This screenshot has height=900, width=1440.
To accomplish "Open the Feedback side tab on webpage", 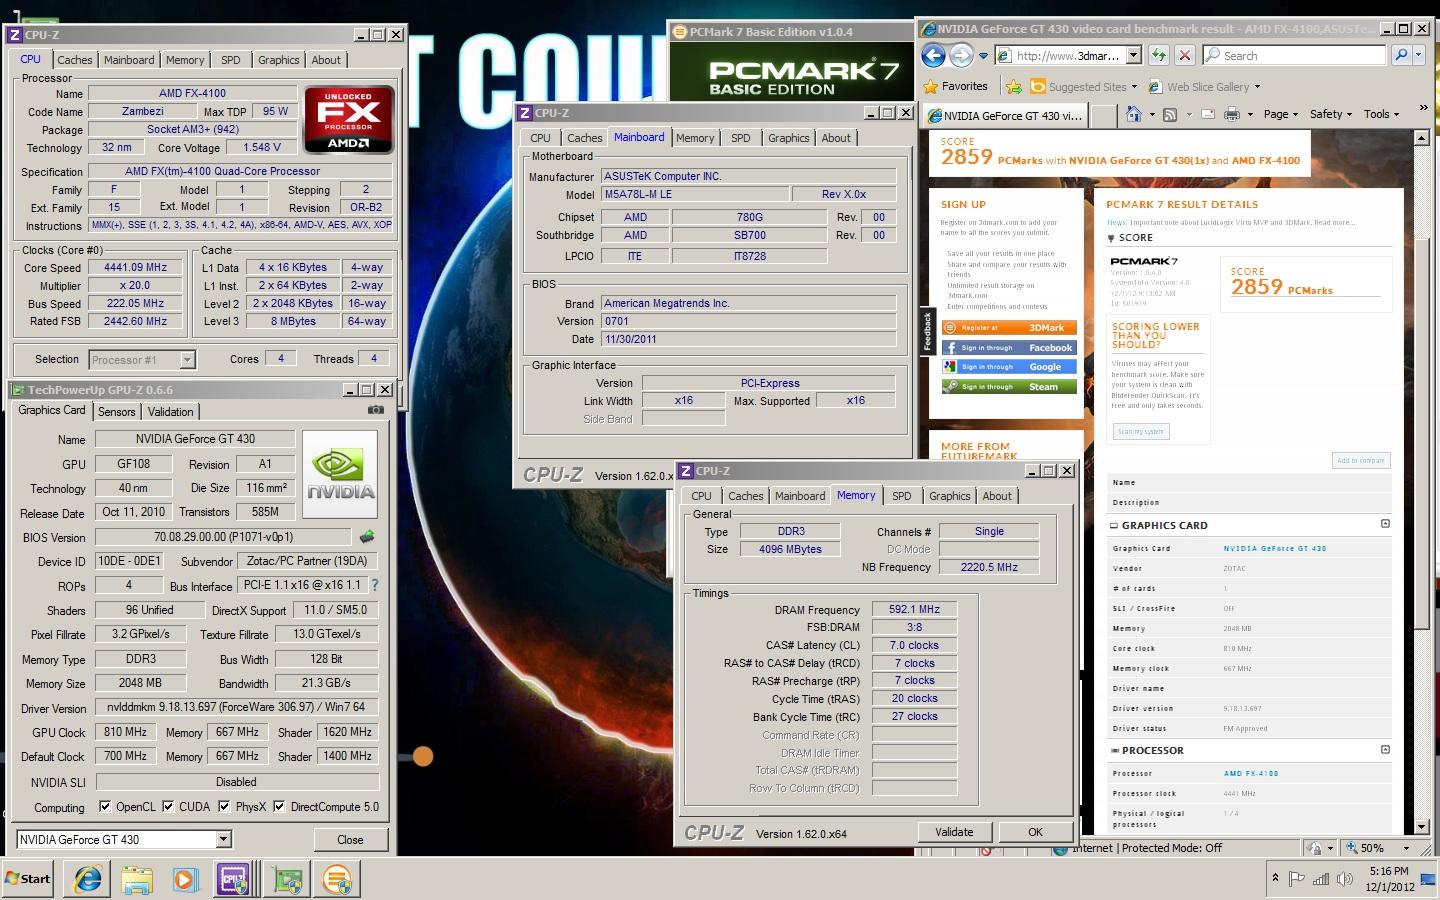I will (927, 331).
